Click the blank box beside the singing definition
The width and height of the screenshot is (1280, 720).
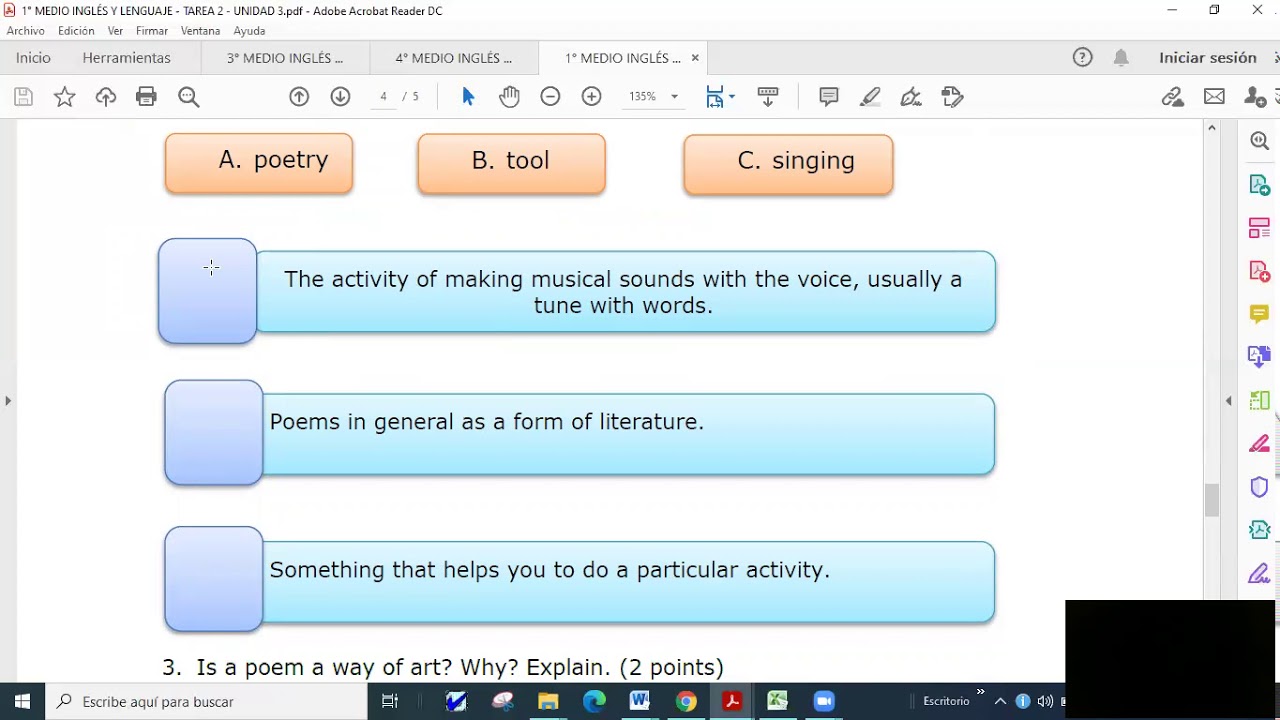click(207, 291)
